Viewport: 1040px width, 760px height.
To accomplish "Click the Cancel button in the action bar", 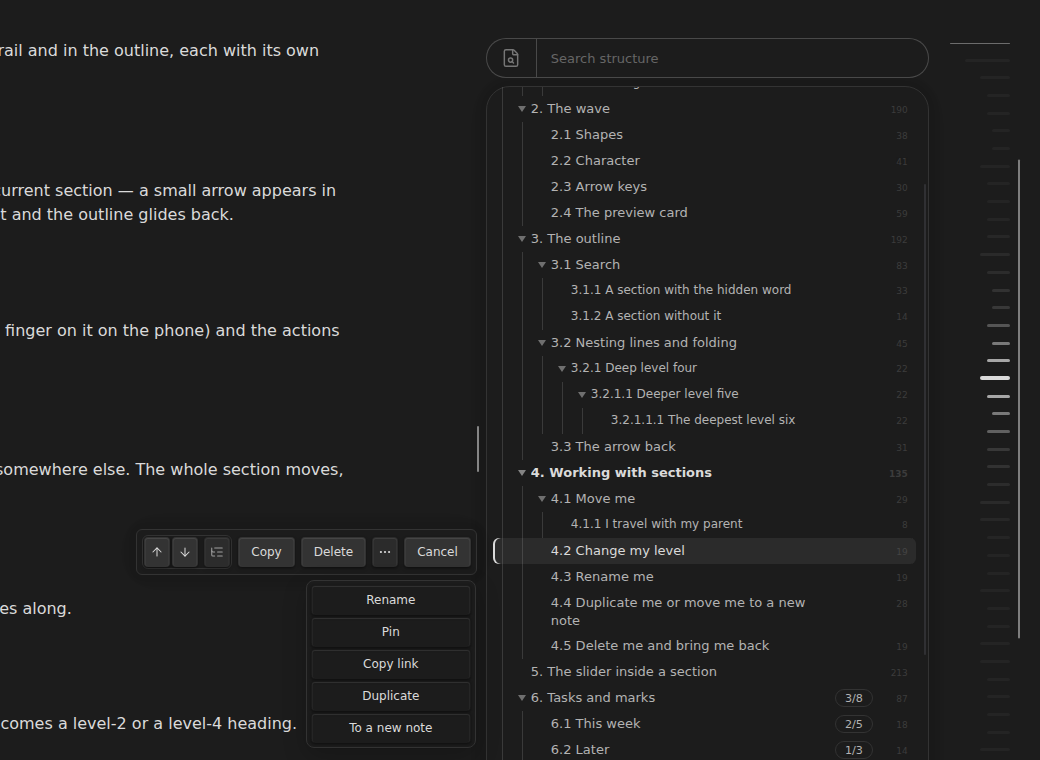I will pyautogui.click(x=437, y=552).
